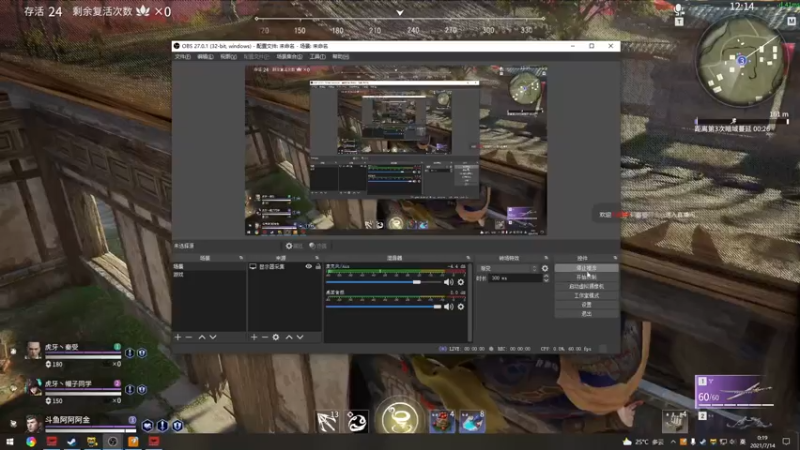Open the Scene Collection menu in OBS
Screen dimensions: 800x450
pyautogui.click(x=289, y=57)
